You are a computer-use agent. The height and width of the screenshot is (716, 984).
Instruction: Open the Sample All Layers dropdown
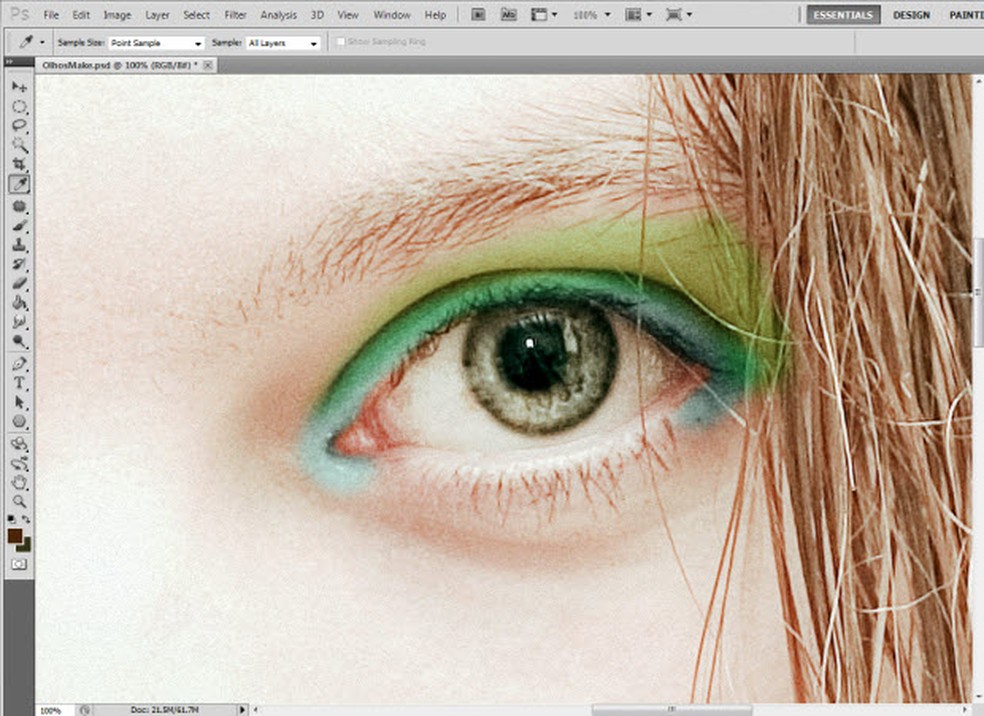coord(283,43)
